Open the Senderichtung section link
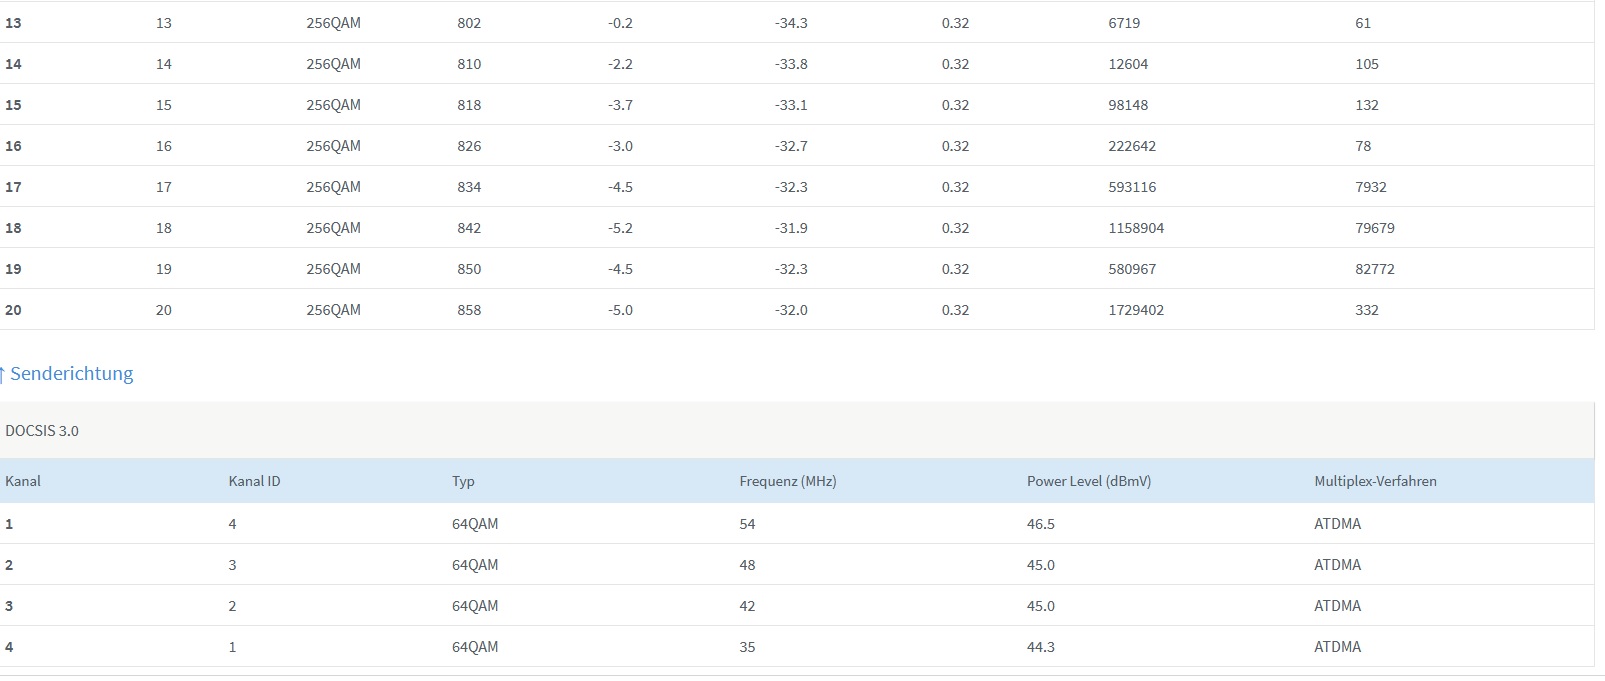 coord(71,374)
